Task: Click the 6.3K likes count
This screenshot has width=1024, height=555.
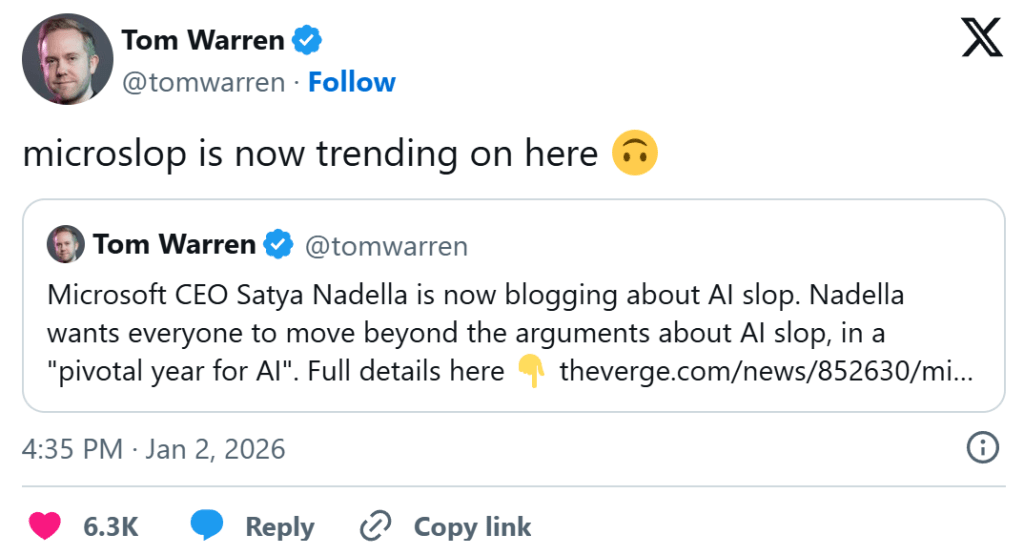Action: click(109, 526)
